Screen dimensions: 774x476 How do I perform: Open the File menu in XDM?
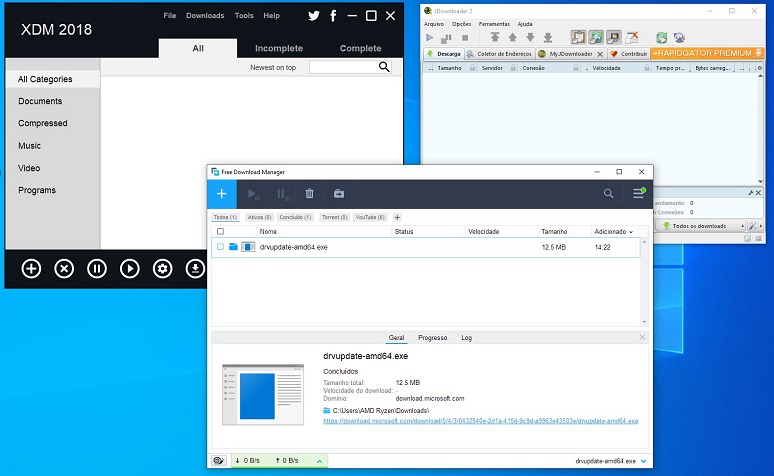pos(170,16)
